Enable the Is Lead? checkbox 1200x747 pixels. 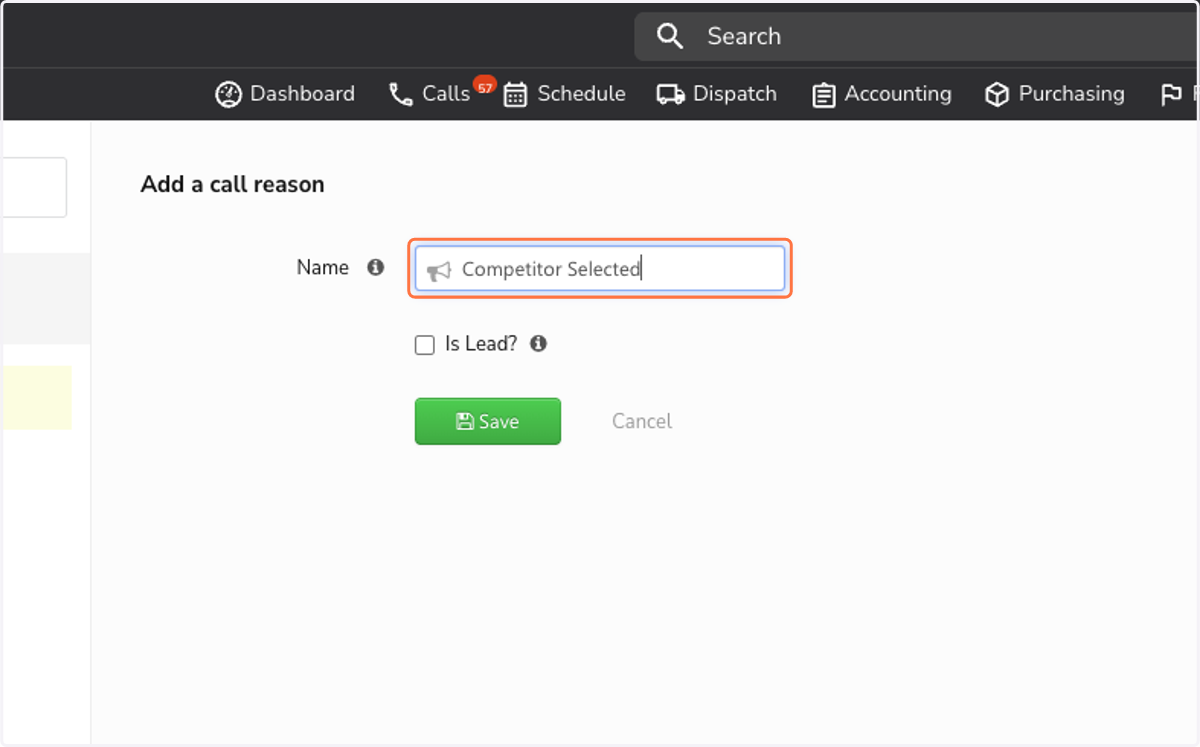[425, 345]
